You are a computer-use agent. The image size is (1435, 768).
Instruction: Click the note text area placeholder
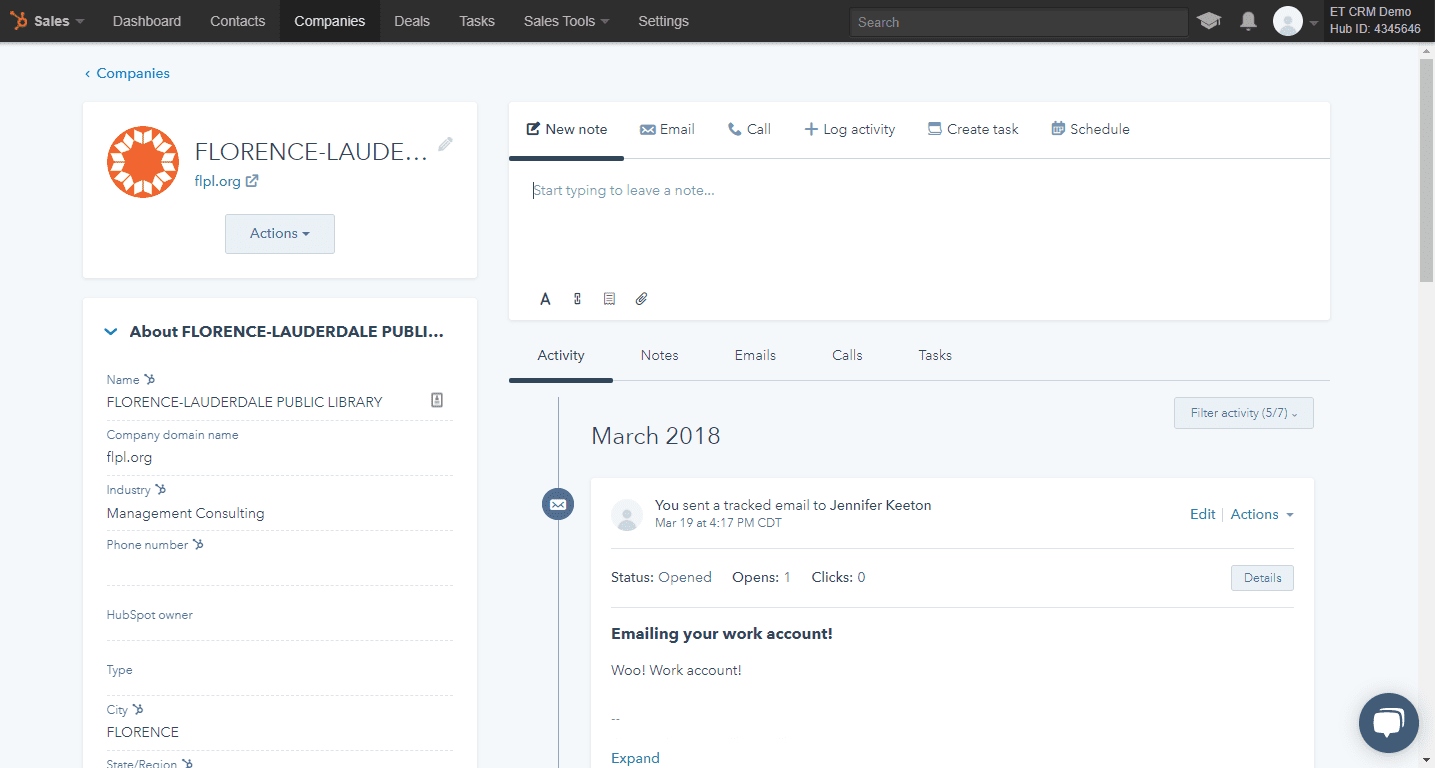(624, 190)
